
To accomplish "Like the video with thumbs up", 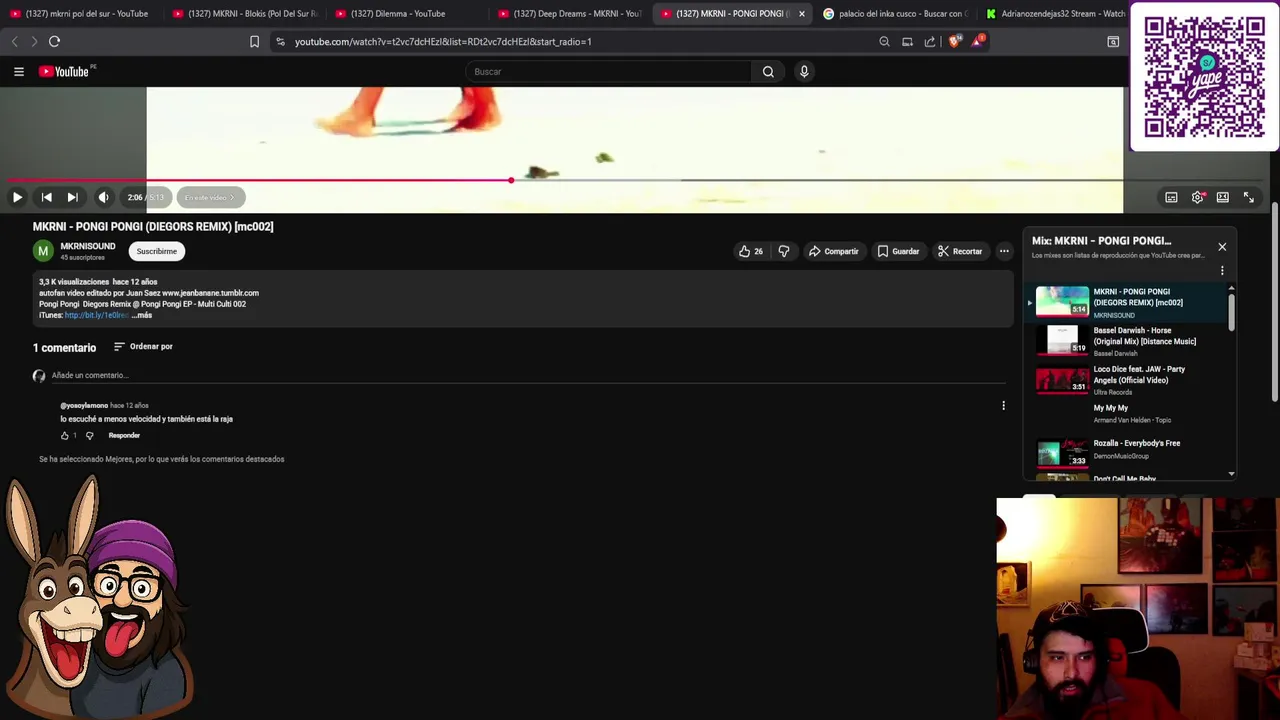I will tap(750, 251).
